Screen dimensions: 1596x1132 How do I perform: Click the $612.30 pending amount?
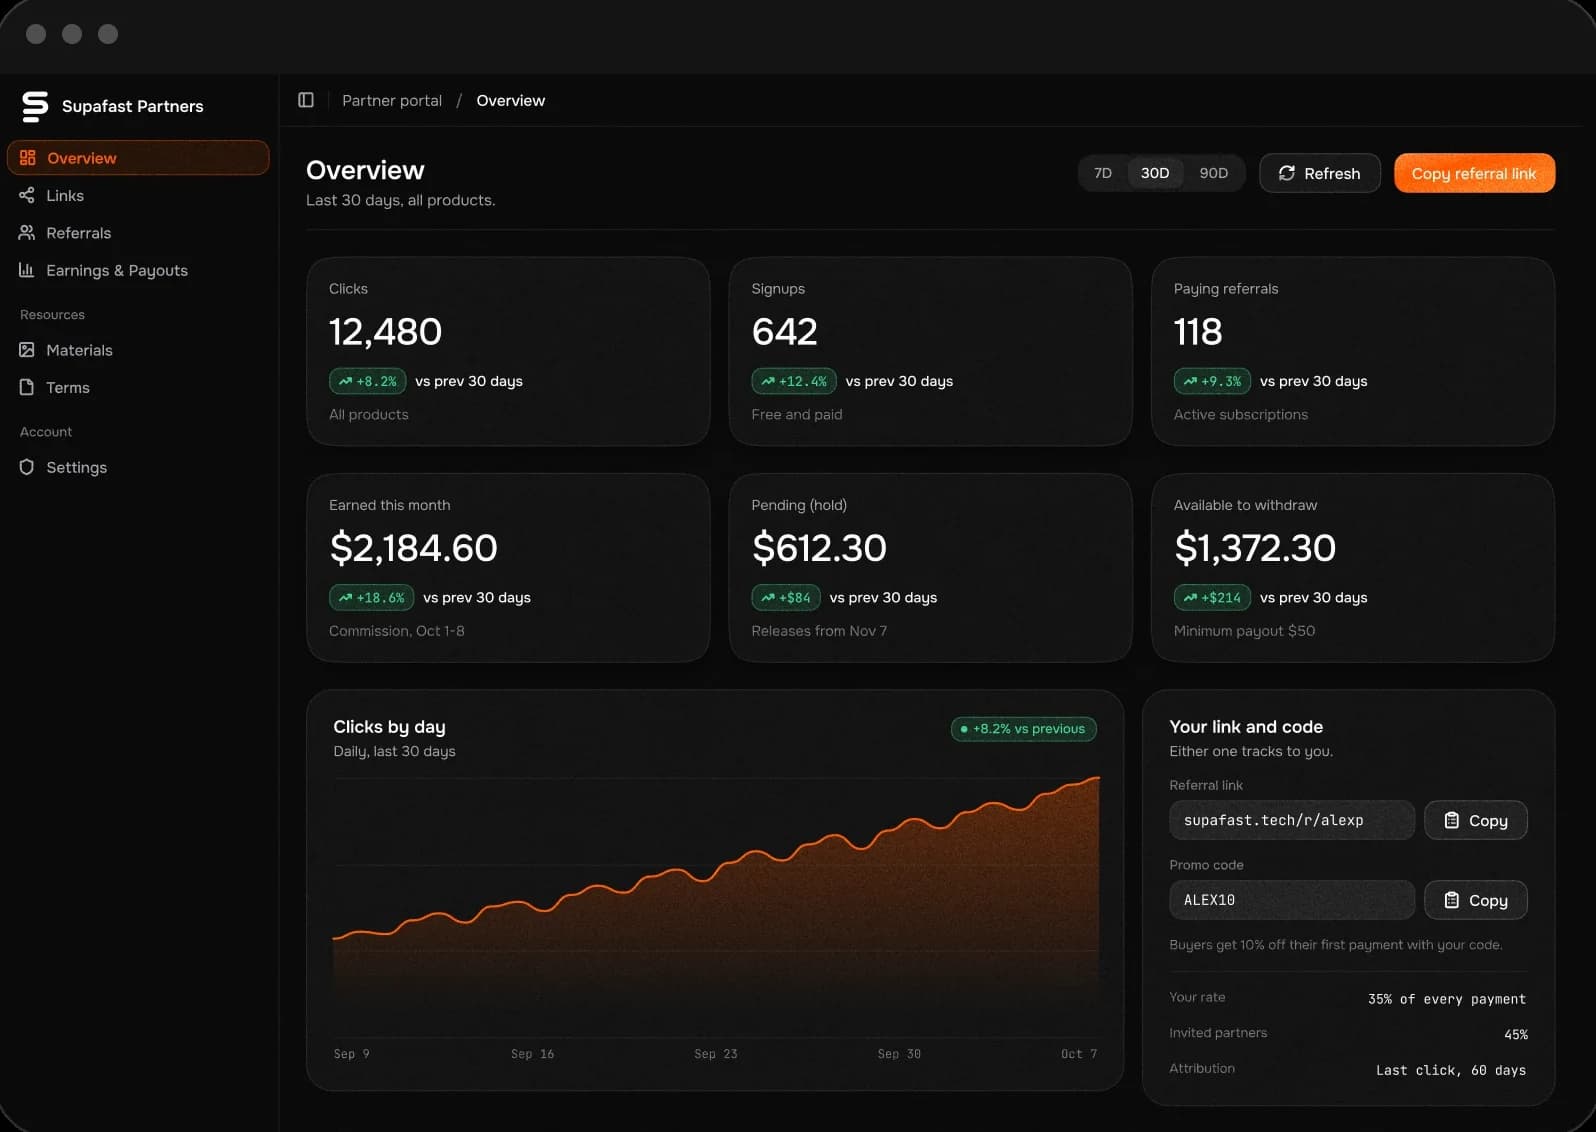[x=819, y=548]
